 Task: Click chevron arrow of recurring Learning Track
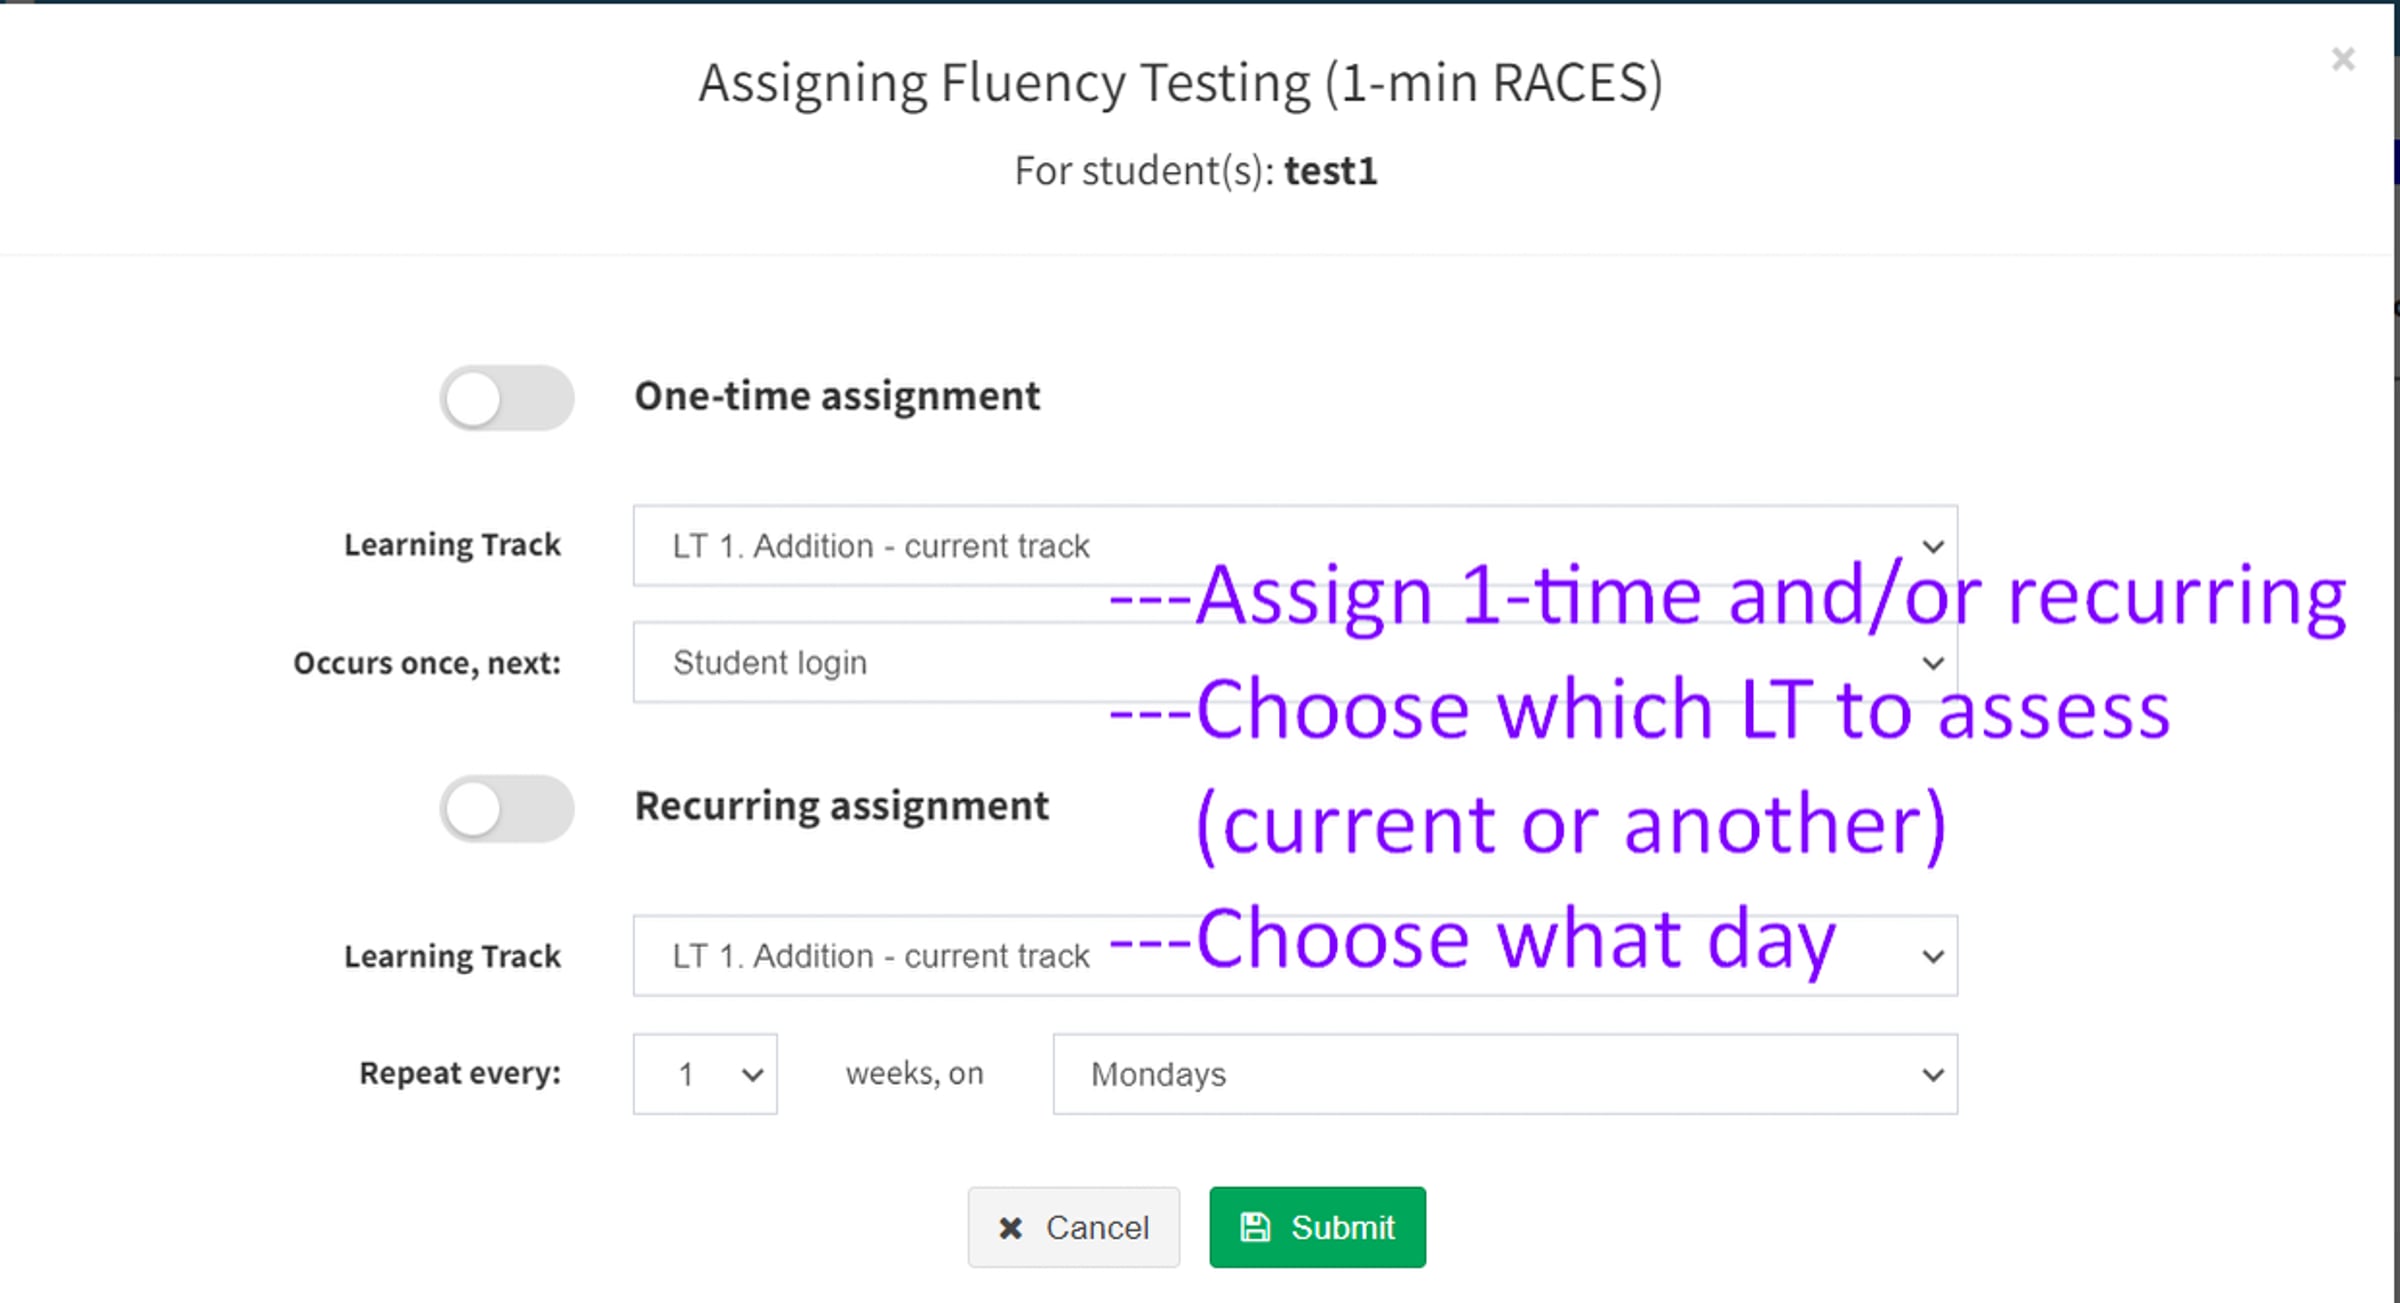tap(1933, 957)
